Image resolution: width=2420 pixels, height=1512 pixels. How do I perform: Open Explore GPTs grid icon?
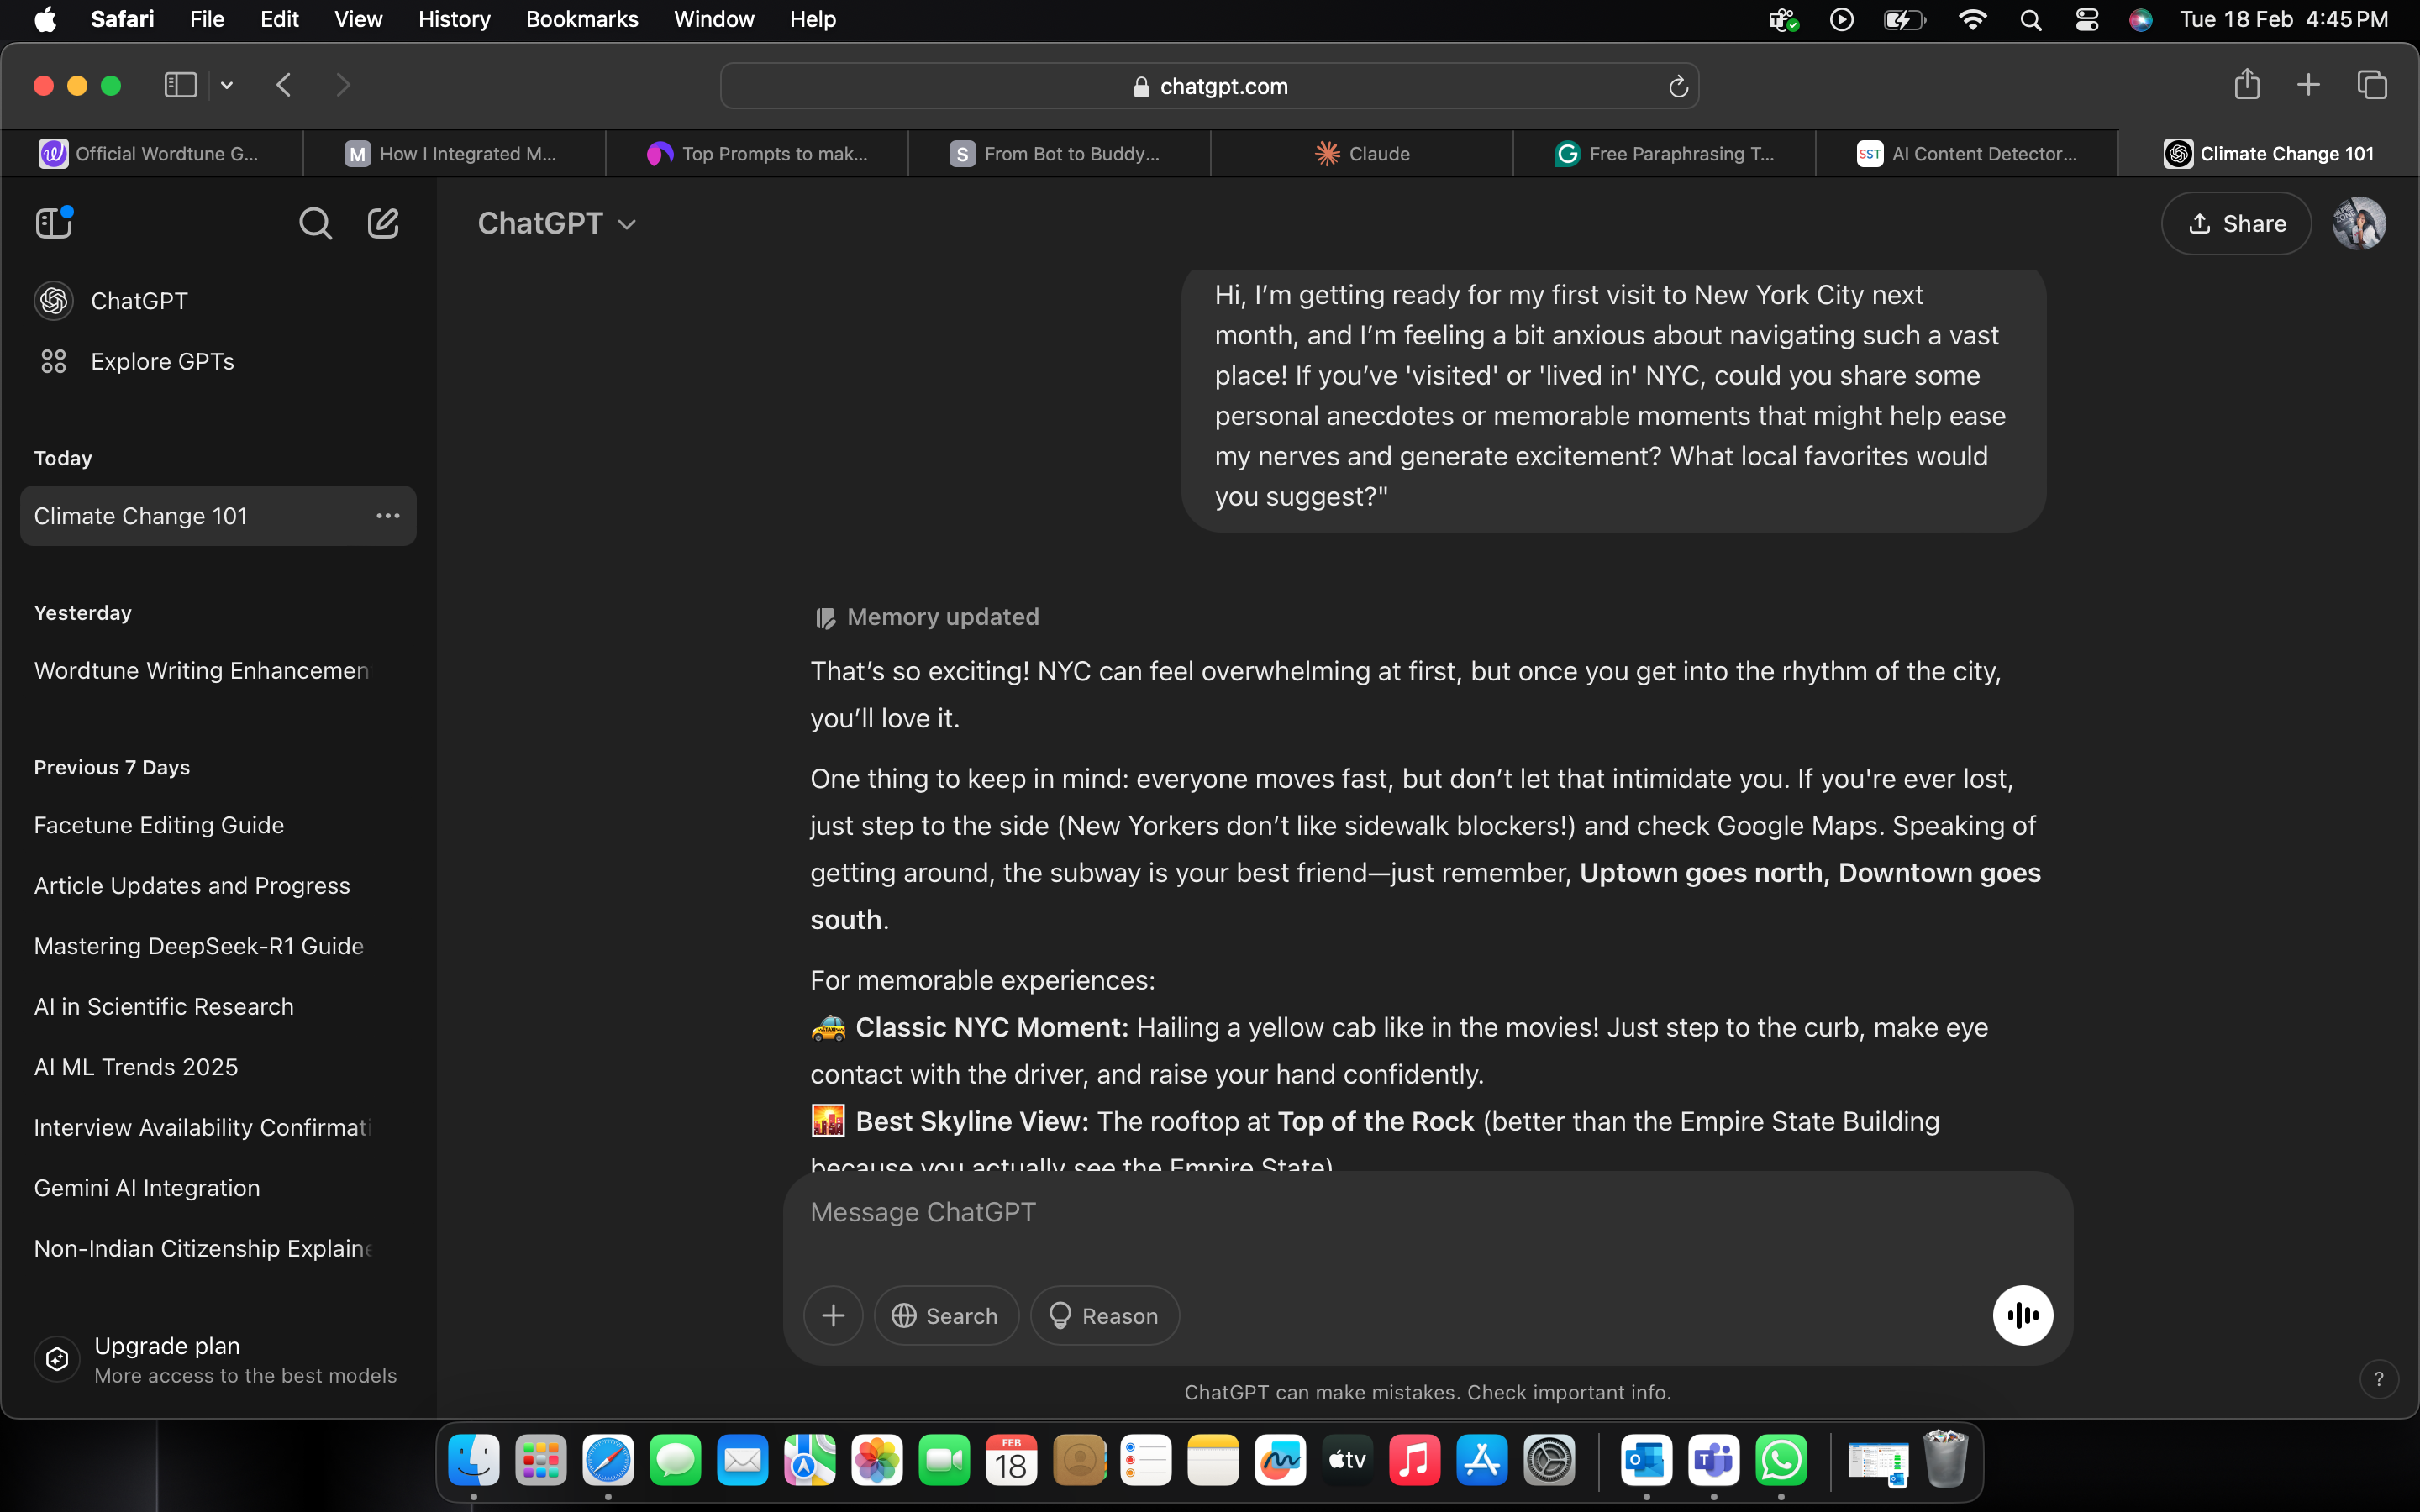click(54, 361)
